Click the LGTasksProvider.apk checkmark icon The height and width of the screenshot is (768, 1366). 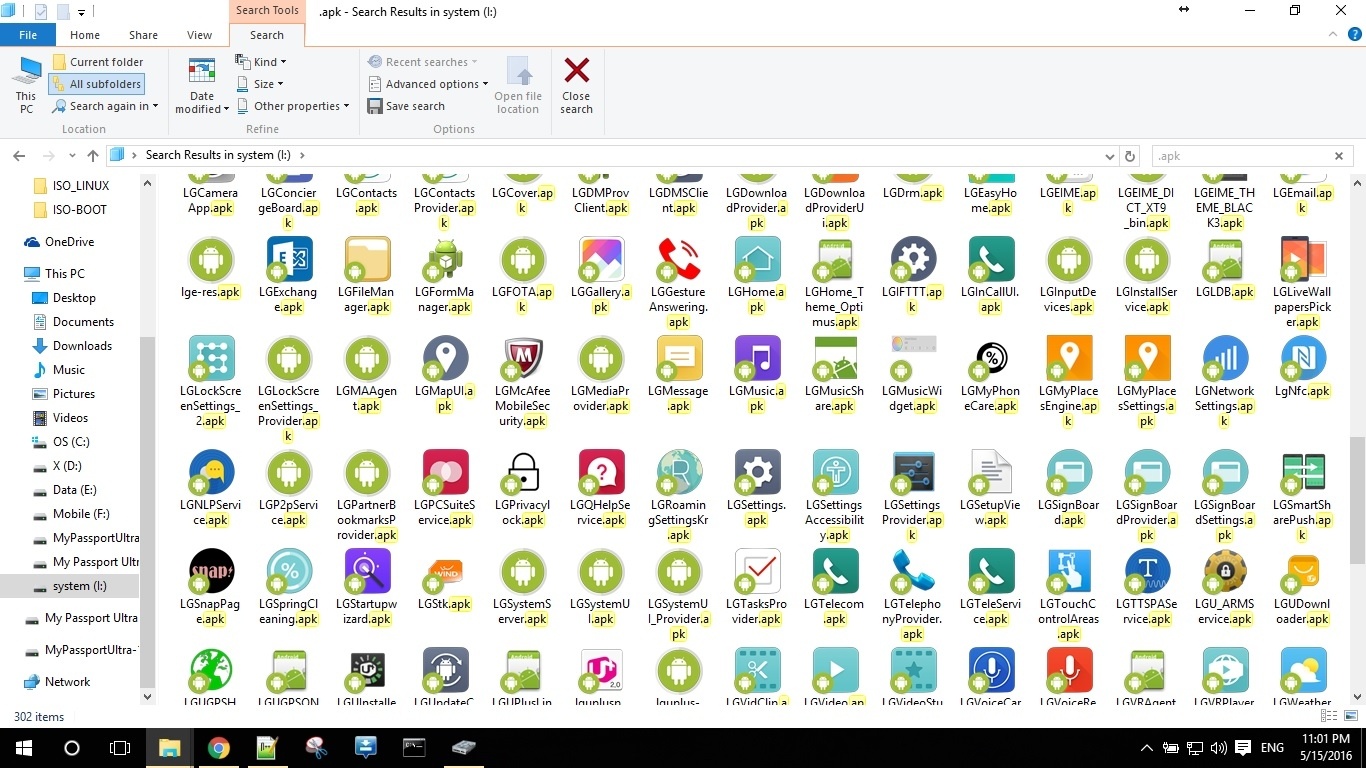(x=757, y=572)
